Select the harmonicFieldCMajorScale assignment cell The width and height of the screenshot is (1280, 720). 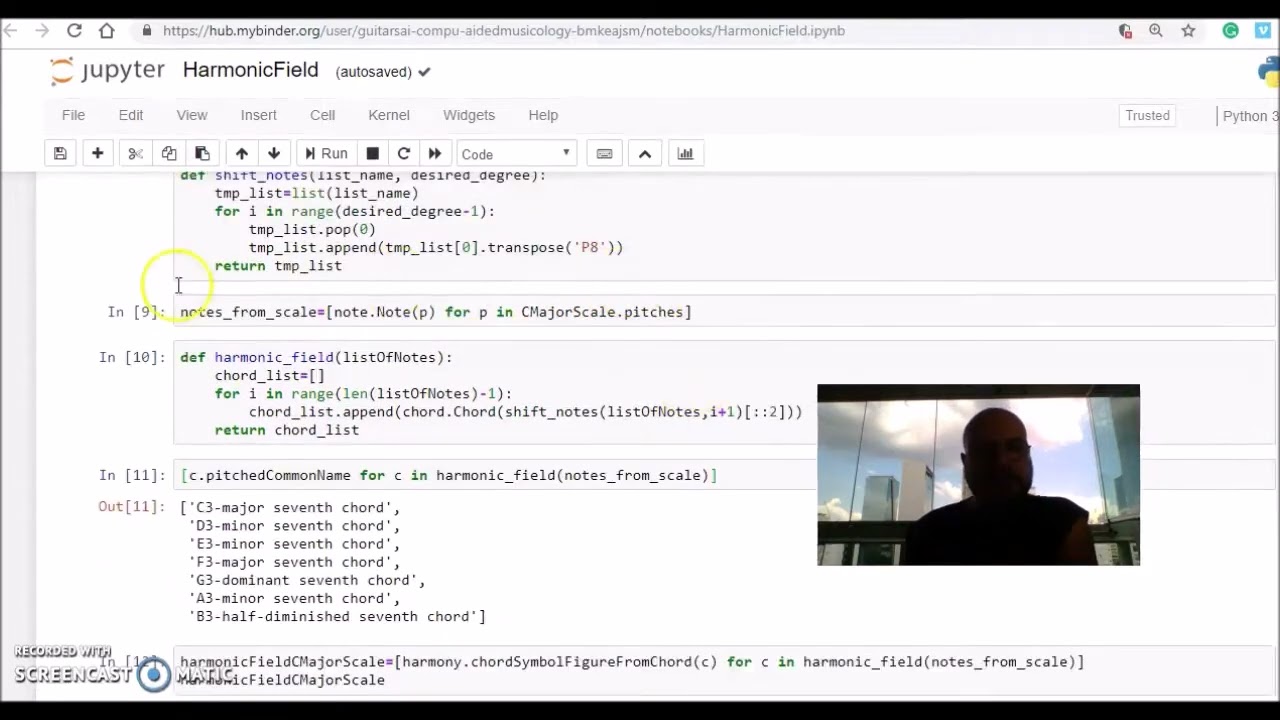[725, 671]
